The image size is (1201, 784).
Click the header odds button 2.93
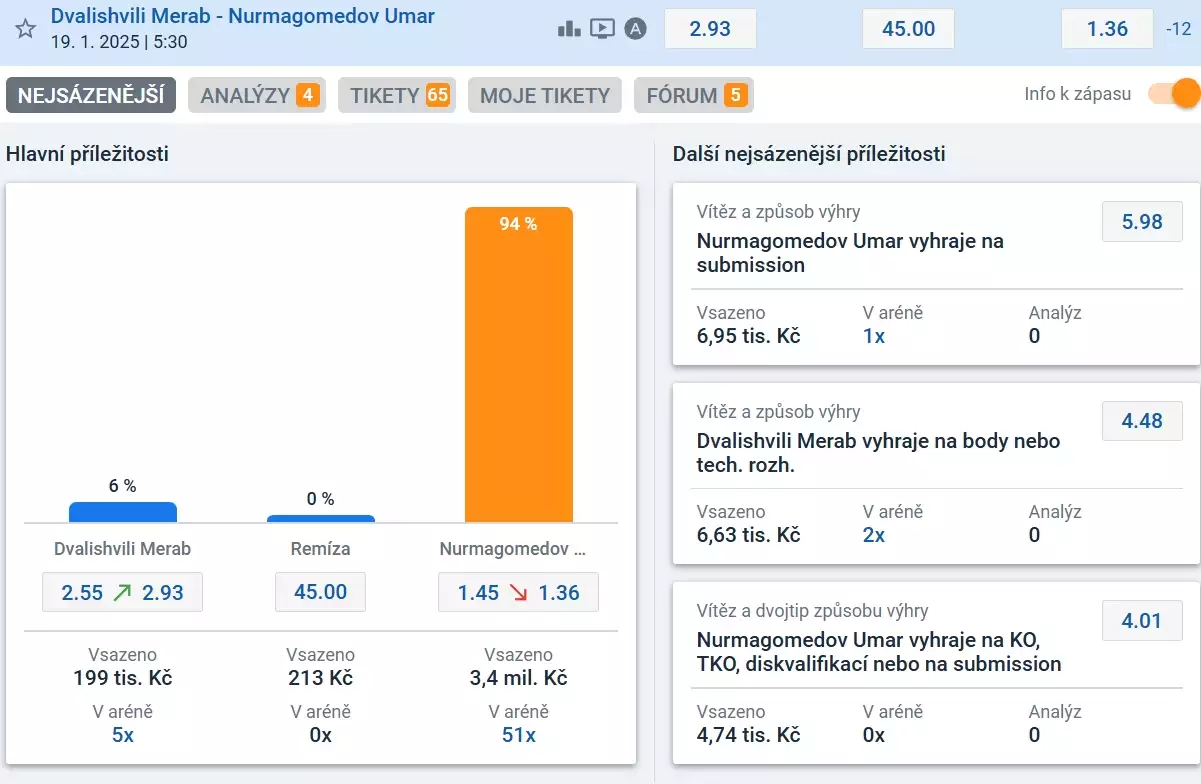click(x=710, y=29)
